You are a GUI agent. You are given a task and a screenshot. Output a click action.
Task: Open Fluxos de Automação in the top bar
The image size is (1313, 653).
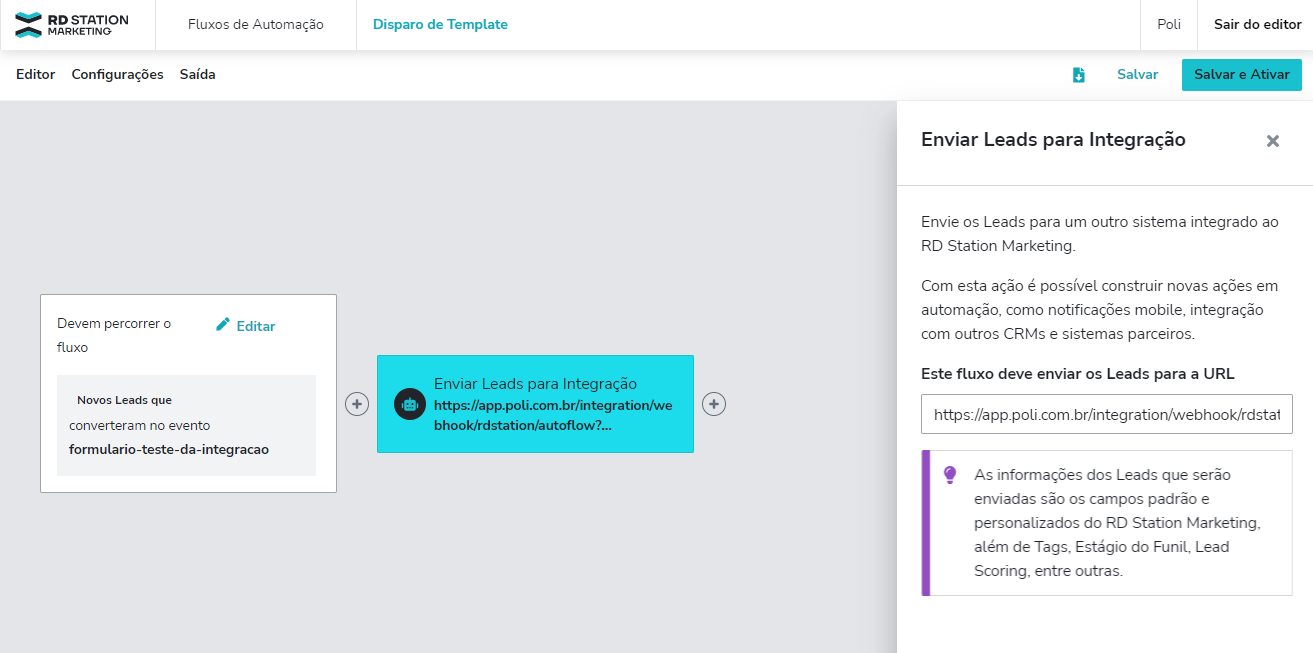256,25
